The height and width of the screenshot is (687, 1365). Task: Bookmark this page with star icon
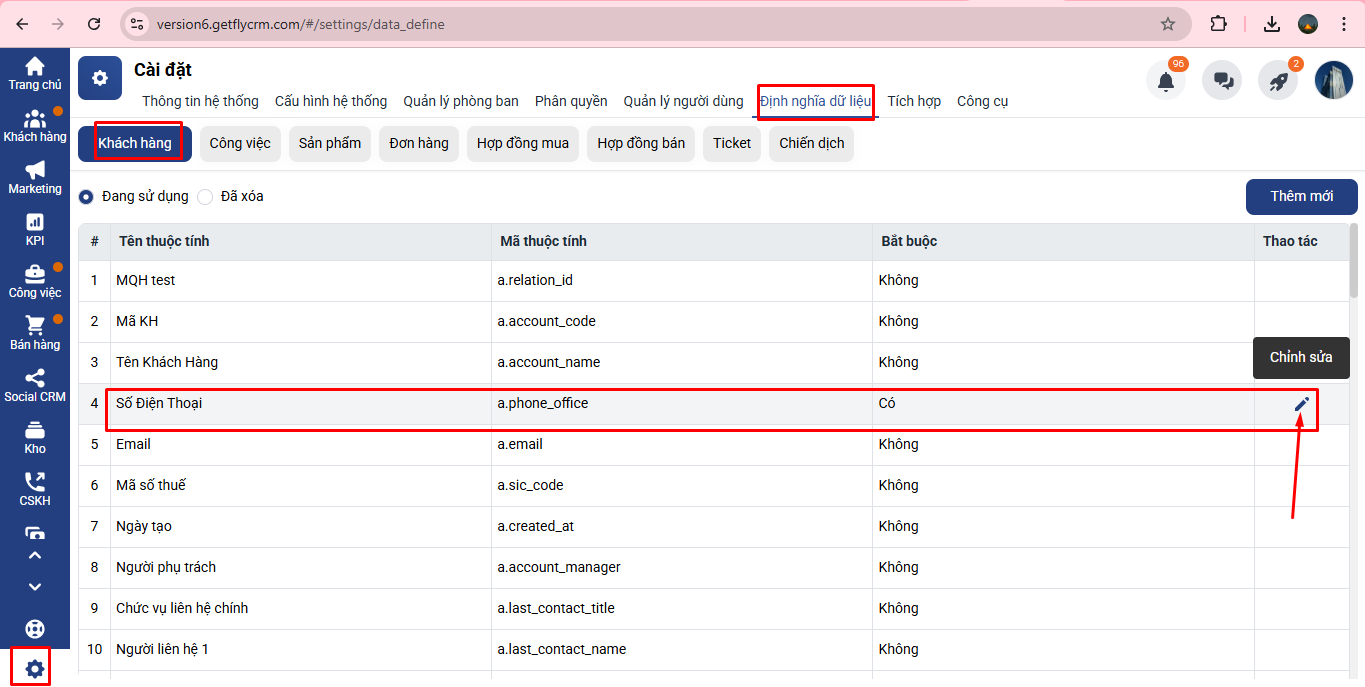click(1167, 24)
